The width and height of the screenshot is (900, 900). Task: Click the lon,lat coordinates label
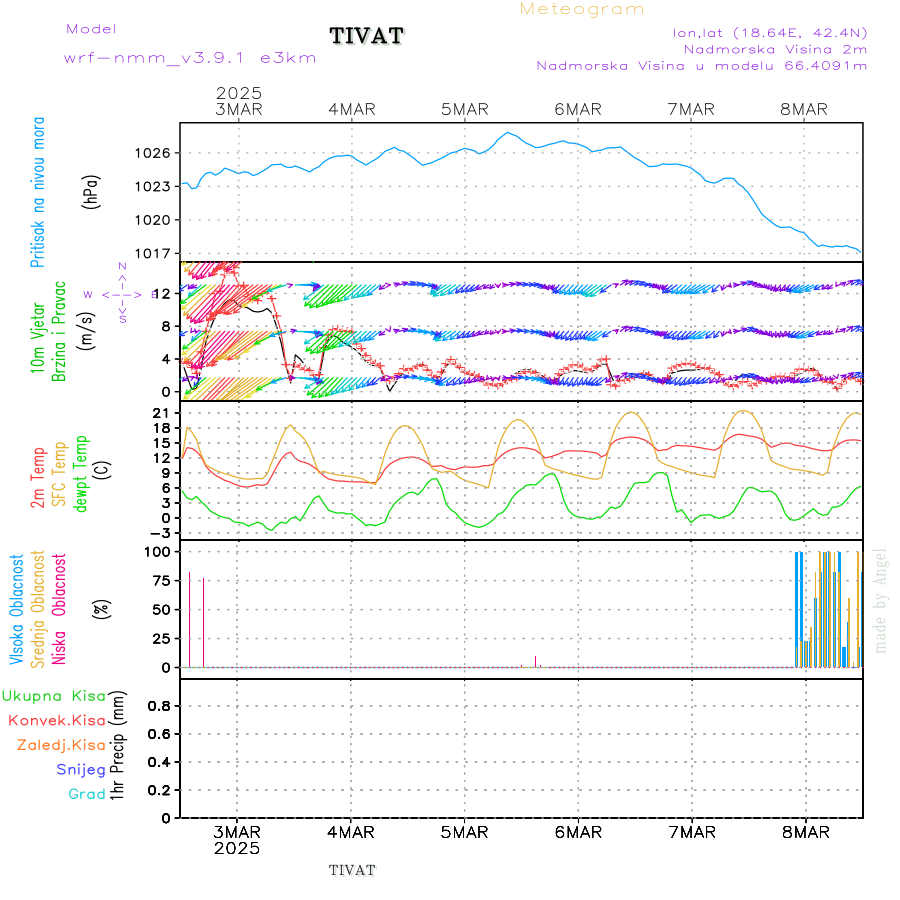pyautogui.click(x=770, y=32)
